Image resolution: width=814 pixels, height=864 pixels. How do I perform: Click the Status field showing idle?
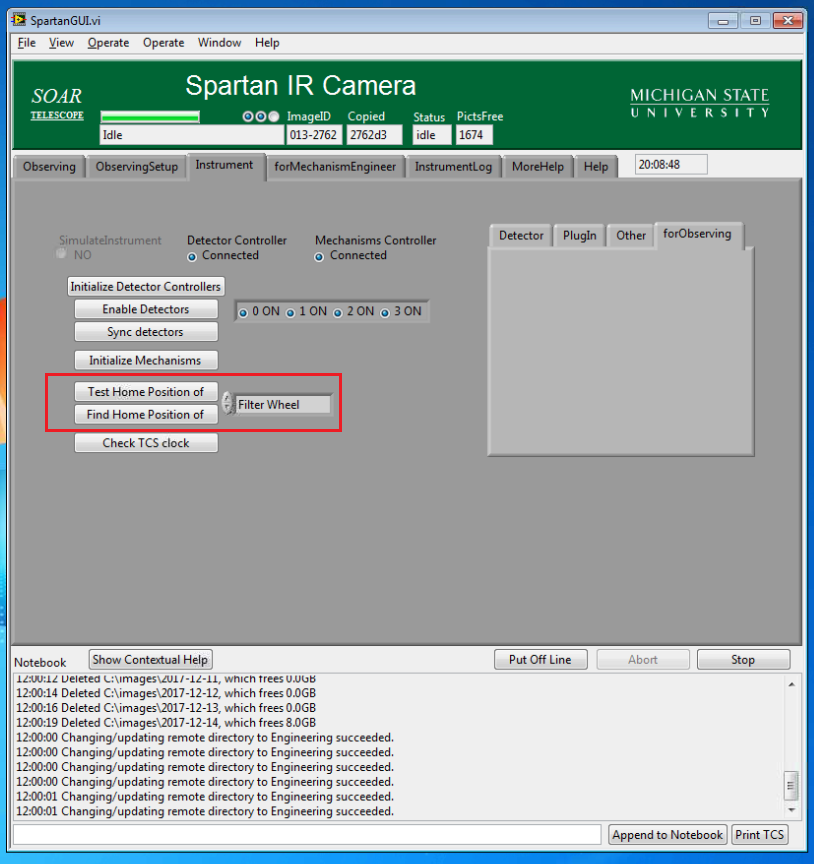(x=432, y=135)
